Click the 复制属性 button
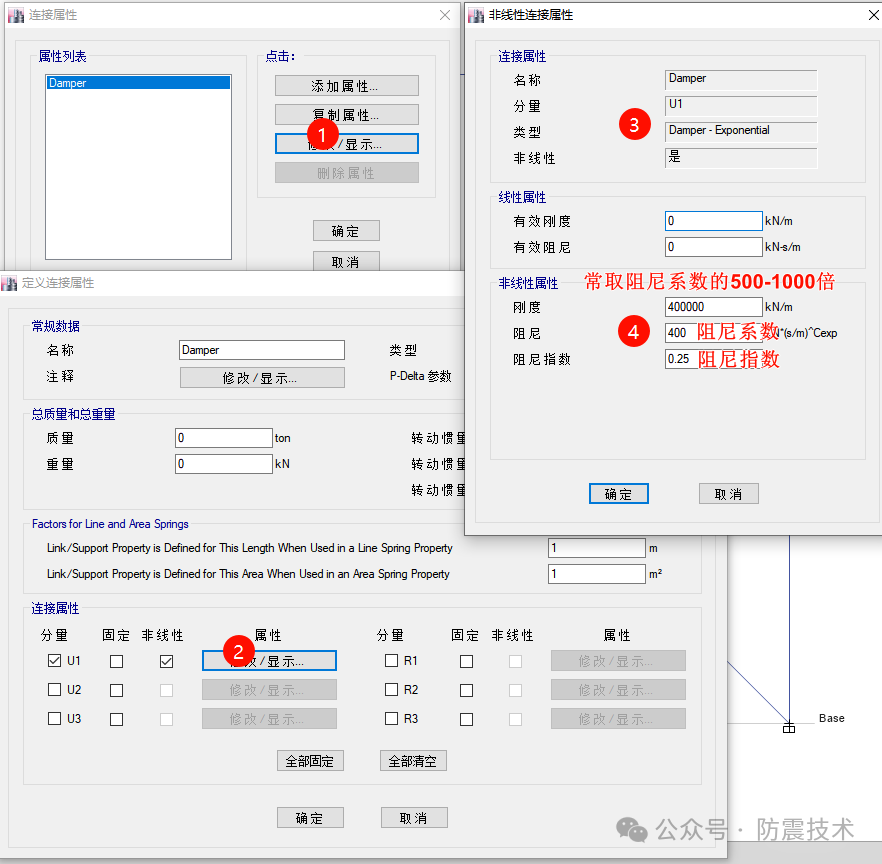882x864 pixels. 346,113
